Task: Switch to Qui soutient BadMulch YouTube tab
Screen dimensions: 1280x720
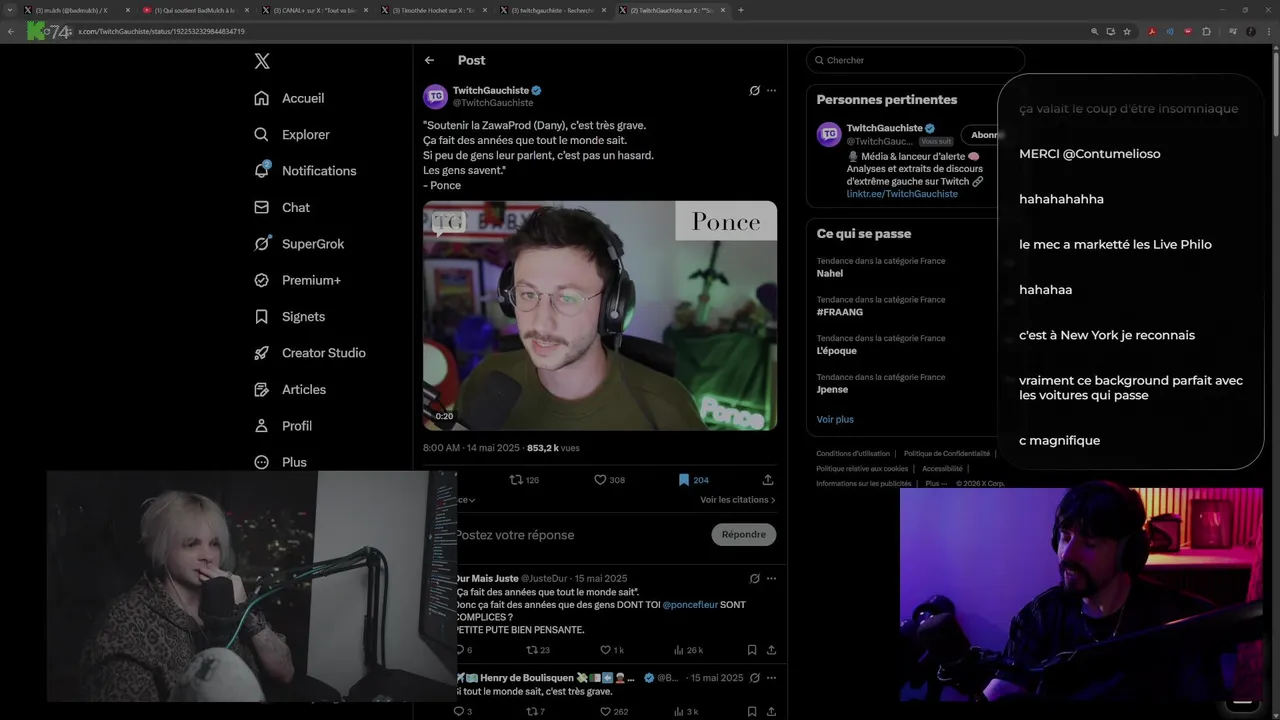Action: click(194, 10)
